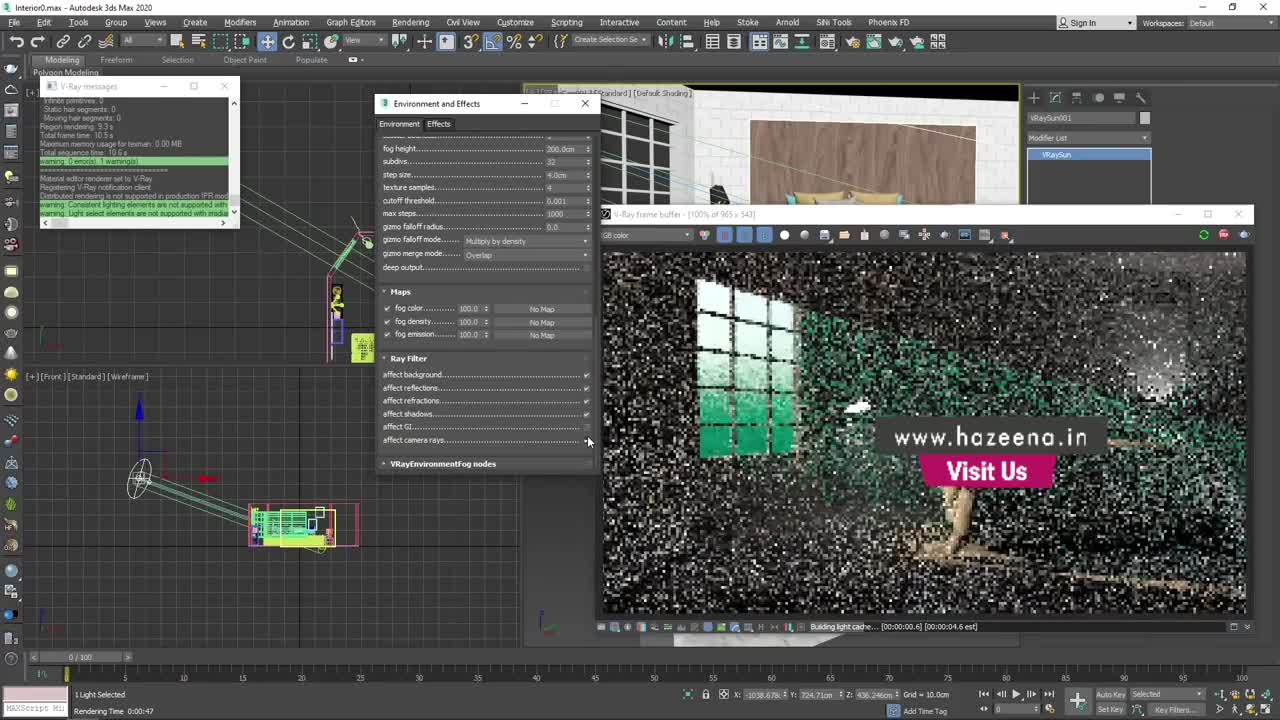1280x720 pixels.
Task: Toggle the 3D Snaps button
Action: pyautogui.click(x=470, y=41)
